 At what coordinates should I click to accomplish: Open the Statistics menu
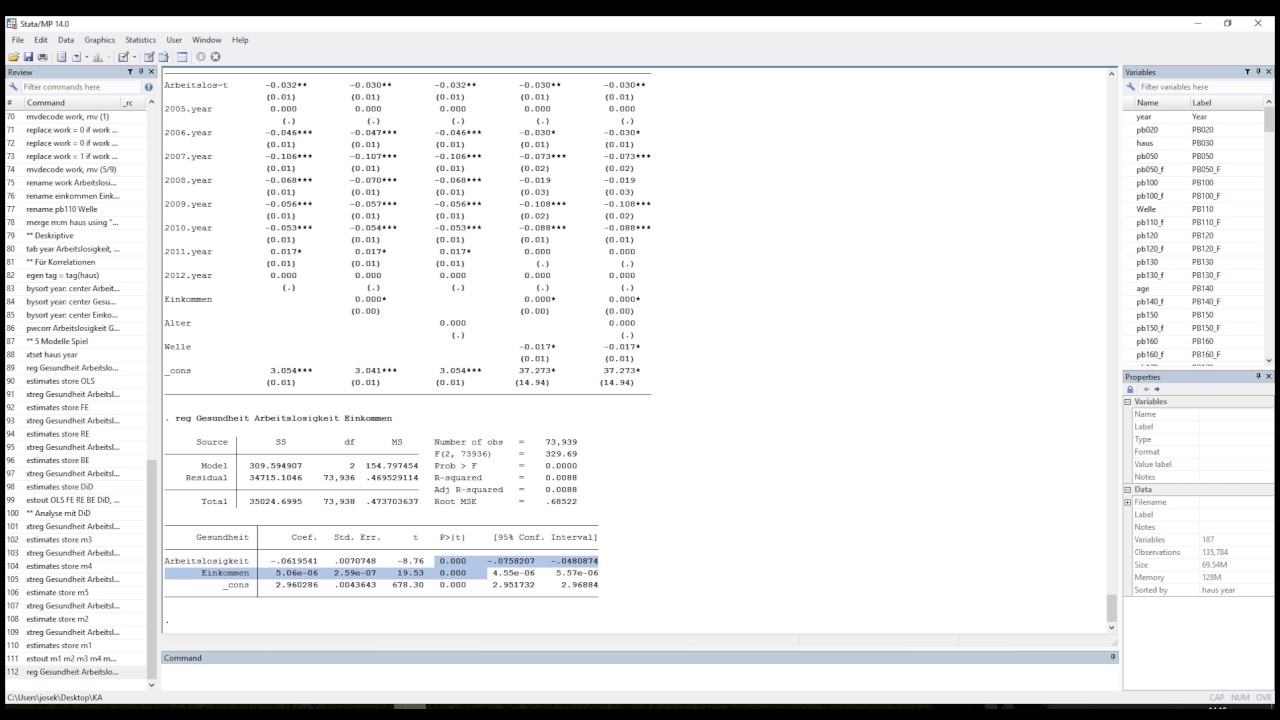pos(141,40)
